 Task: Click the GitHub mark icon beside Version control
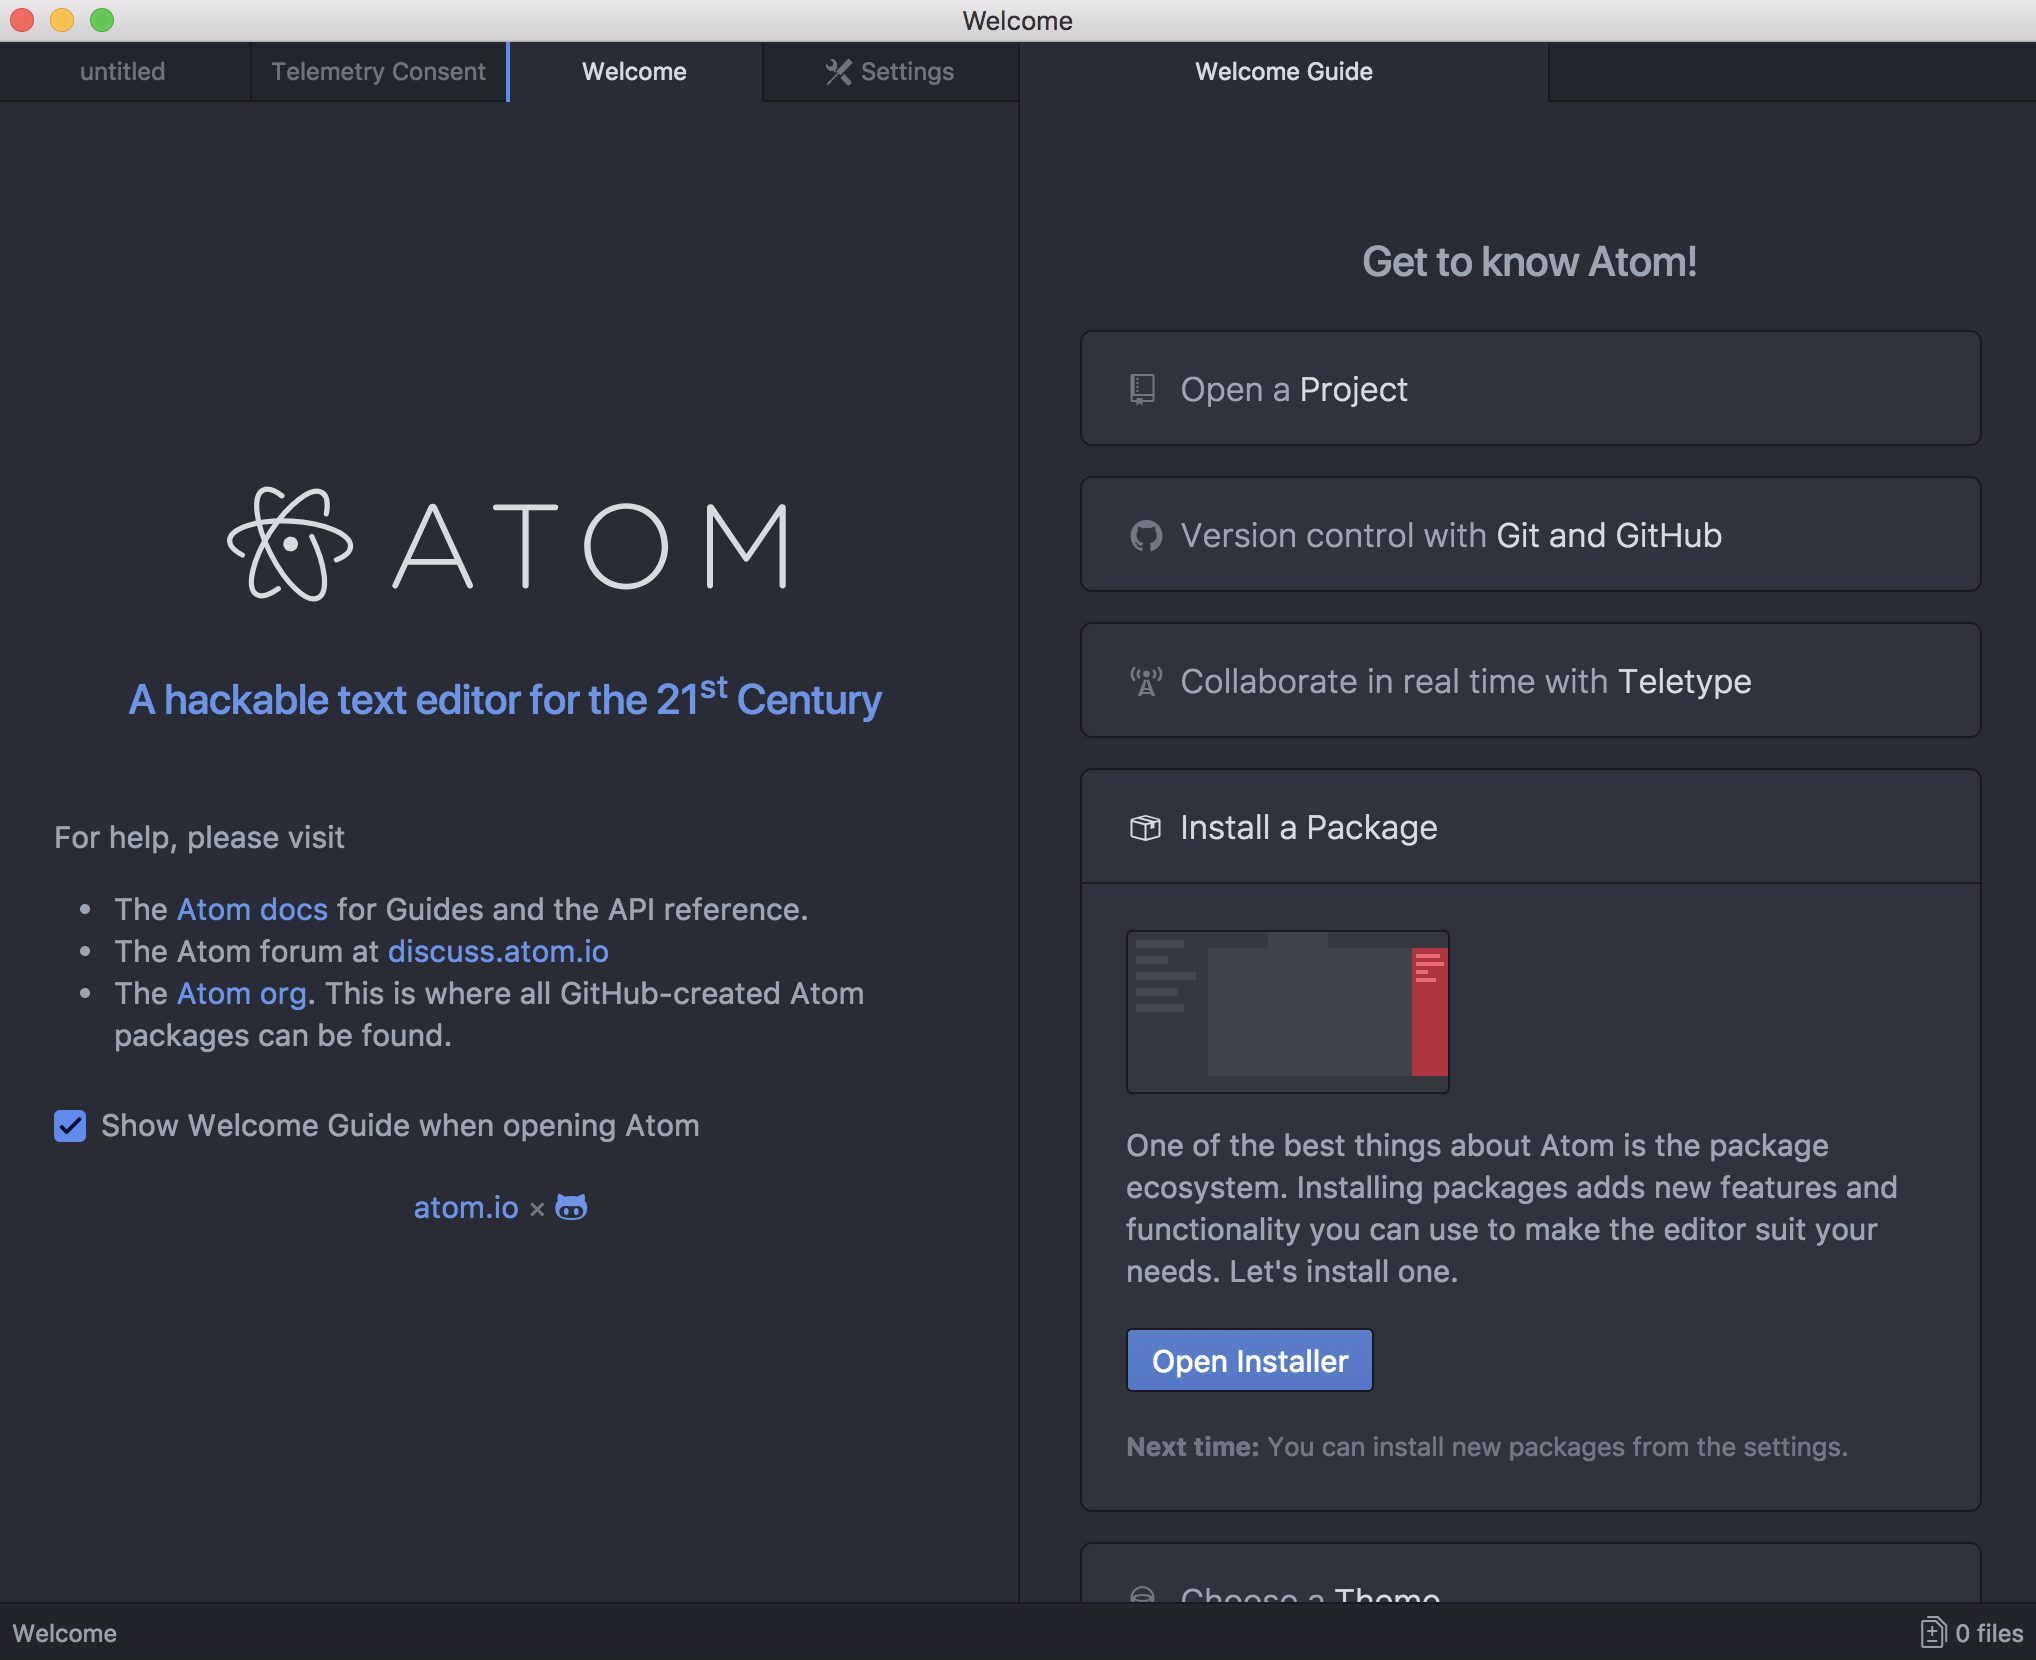(x=1146, y=536)
